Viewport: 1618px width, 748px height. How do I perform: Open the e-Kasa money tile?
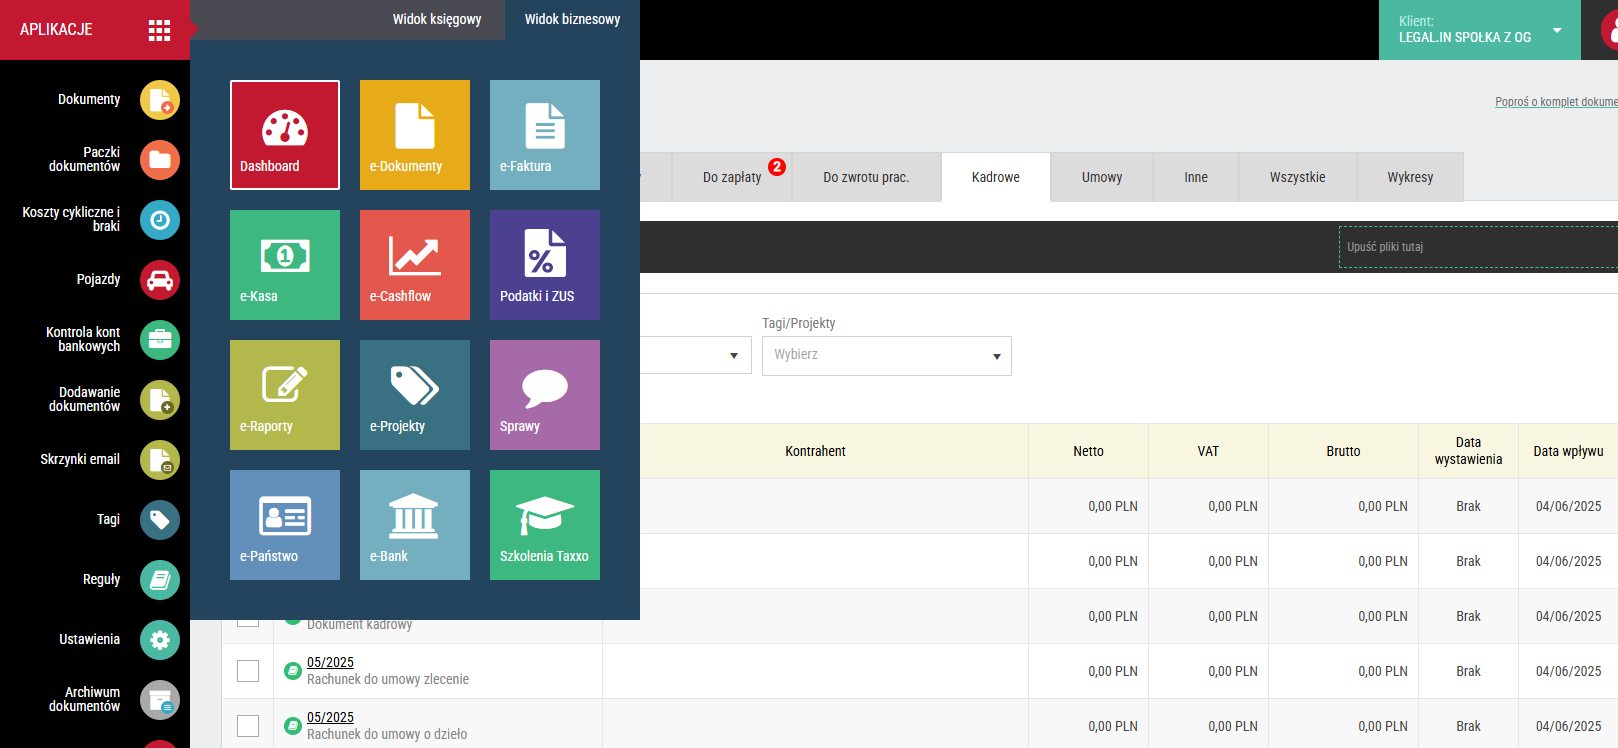coord(285,265)
